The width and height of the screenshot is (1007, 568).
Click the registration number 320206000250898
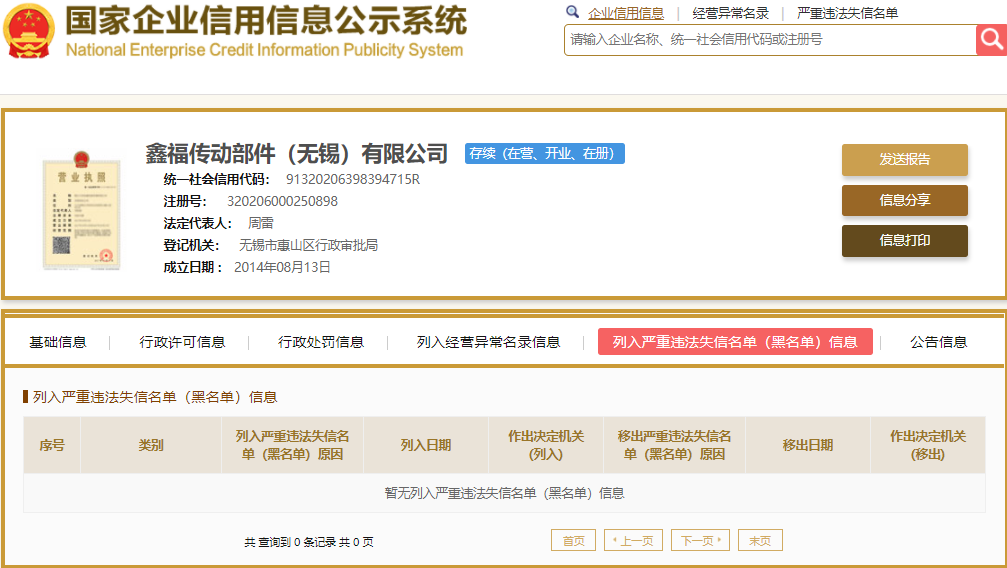tap(282, 201)
